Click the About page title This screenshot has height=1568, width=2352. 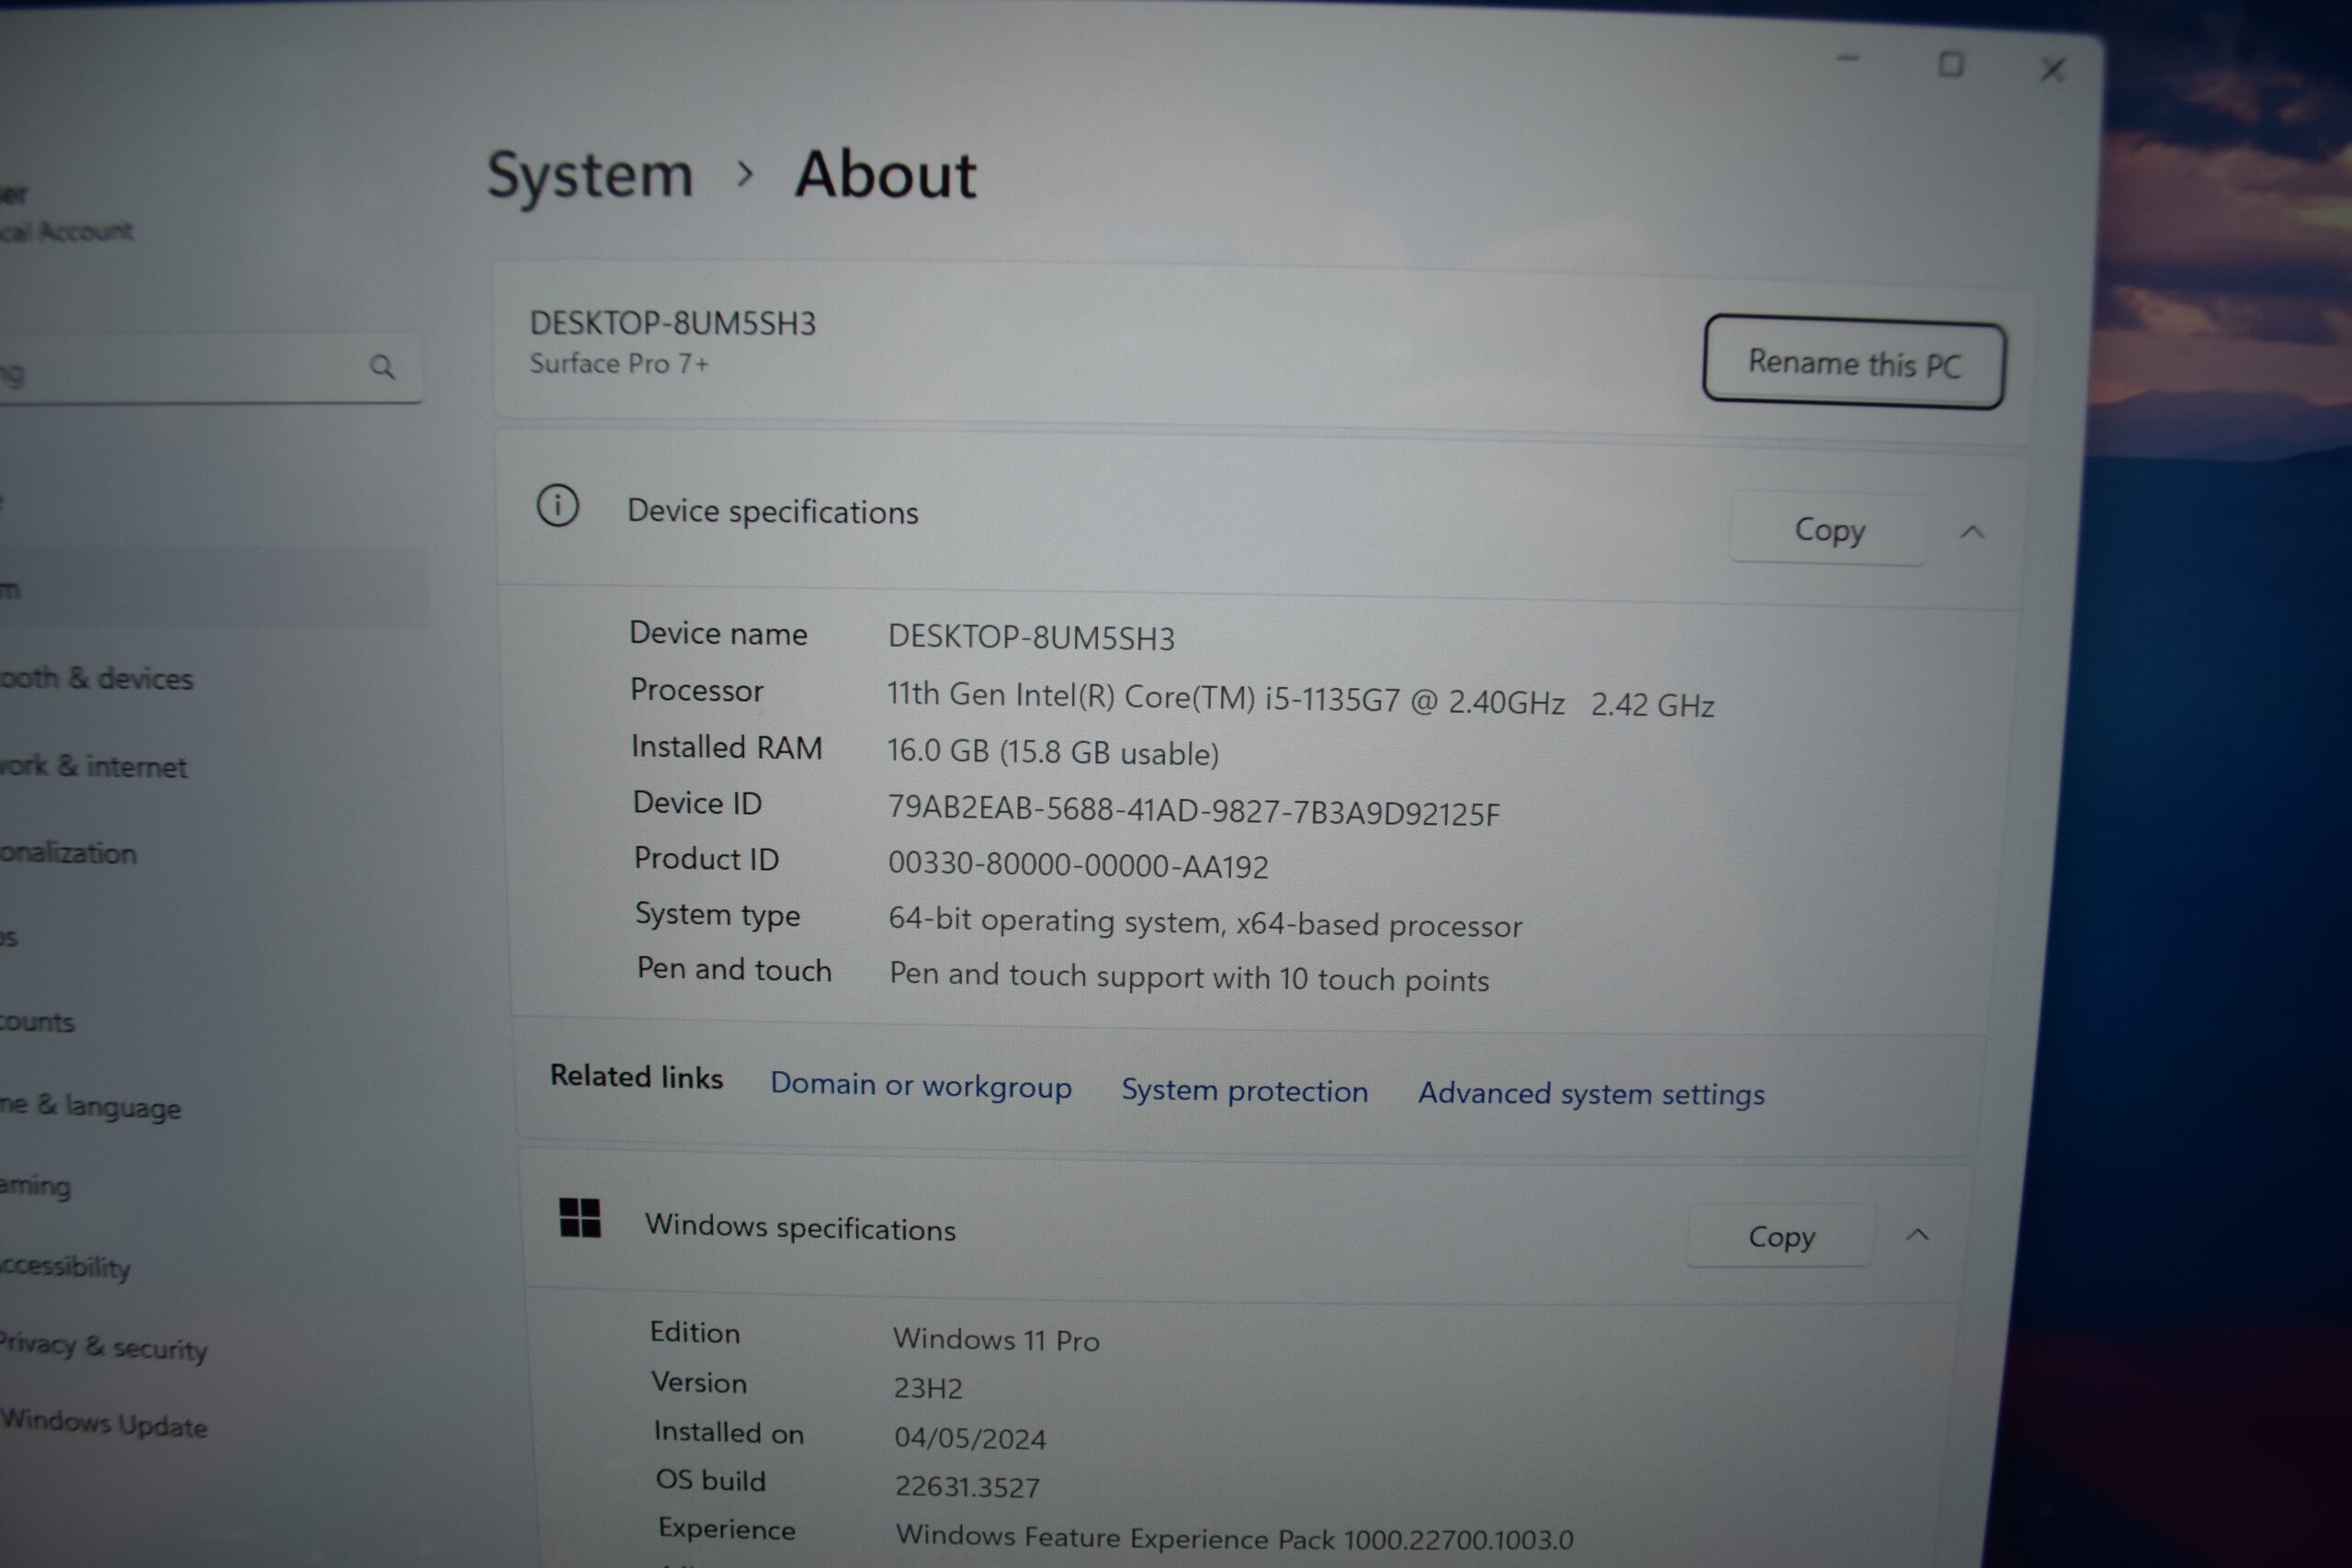point(885,176)
